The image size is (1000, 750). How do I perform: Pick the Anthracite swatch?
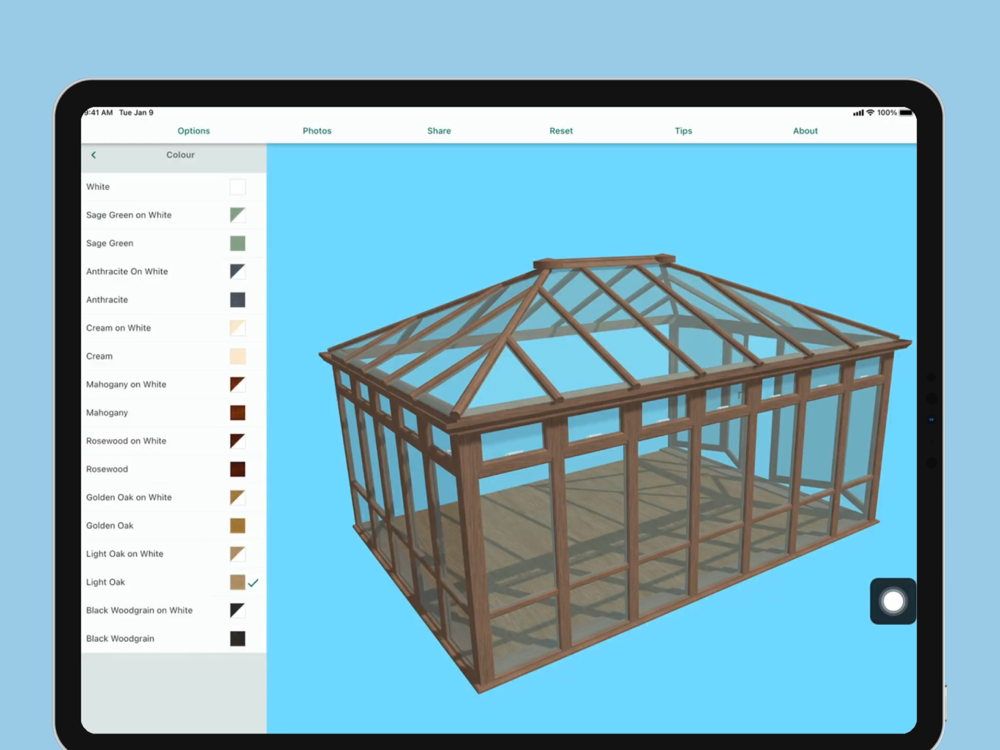(x=237, y=300)
